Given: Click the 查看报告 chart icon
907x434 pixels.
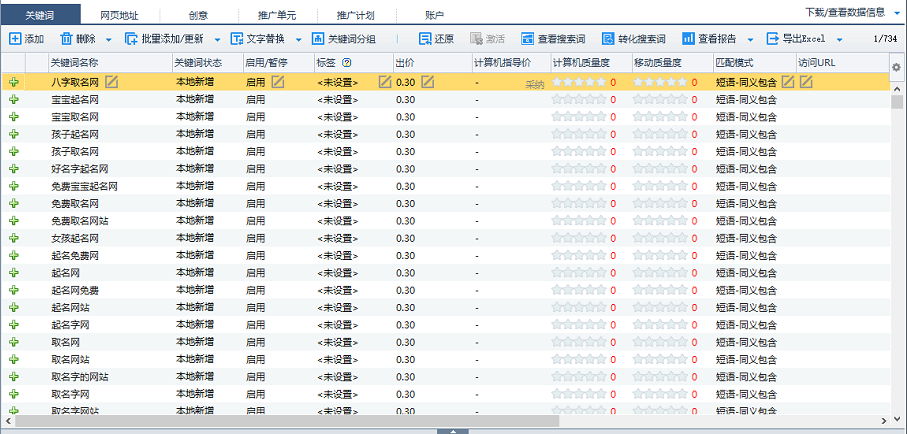Looking at the screenshot, I should [688, 39].
